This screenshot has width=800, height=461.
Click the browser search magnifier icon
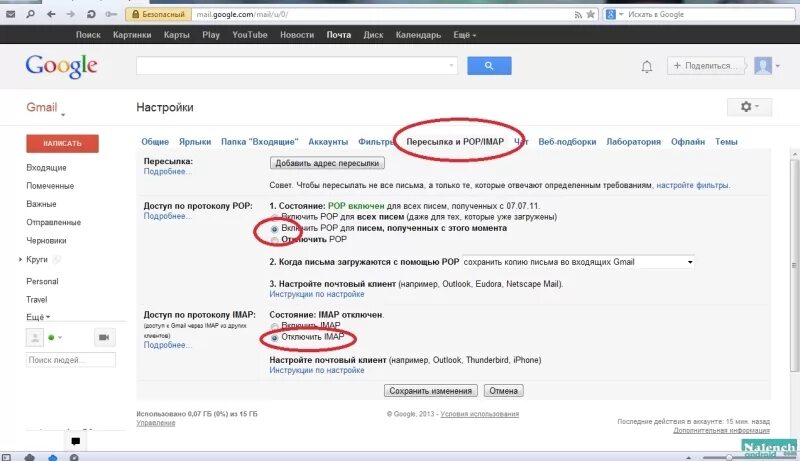[x=31, y=14]
